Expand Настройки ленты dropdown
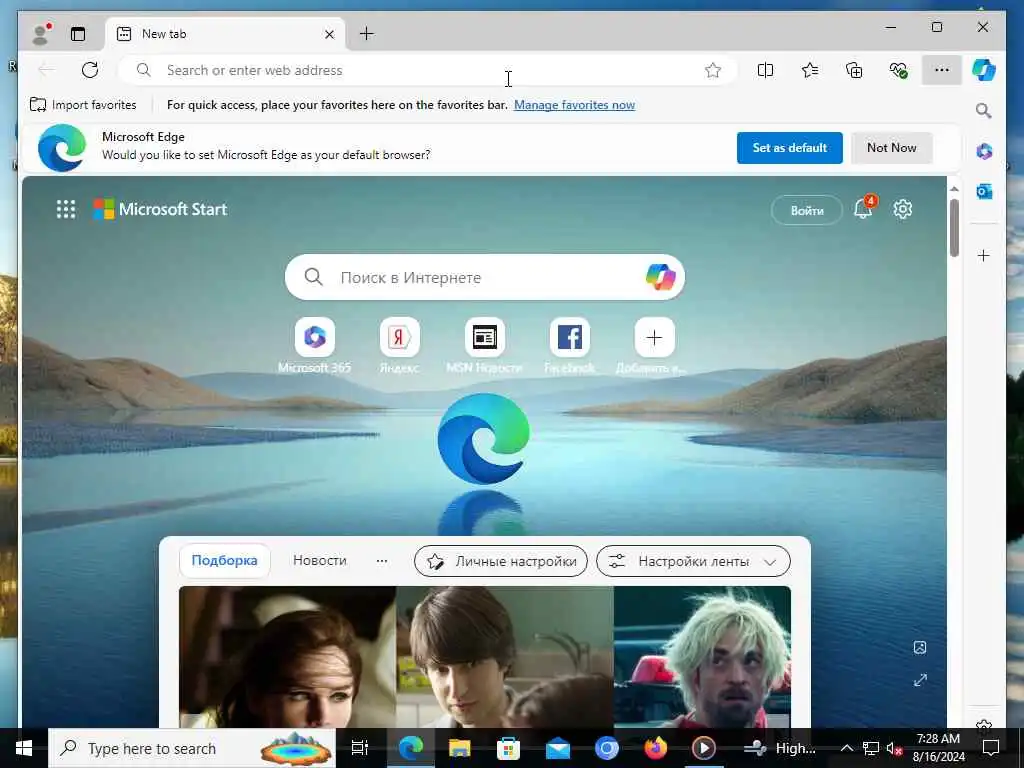The height and width of the screenshot is (768, 1024). click(694, 561)
